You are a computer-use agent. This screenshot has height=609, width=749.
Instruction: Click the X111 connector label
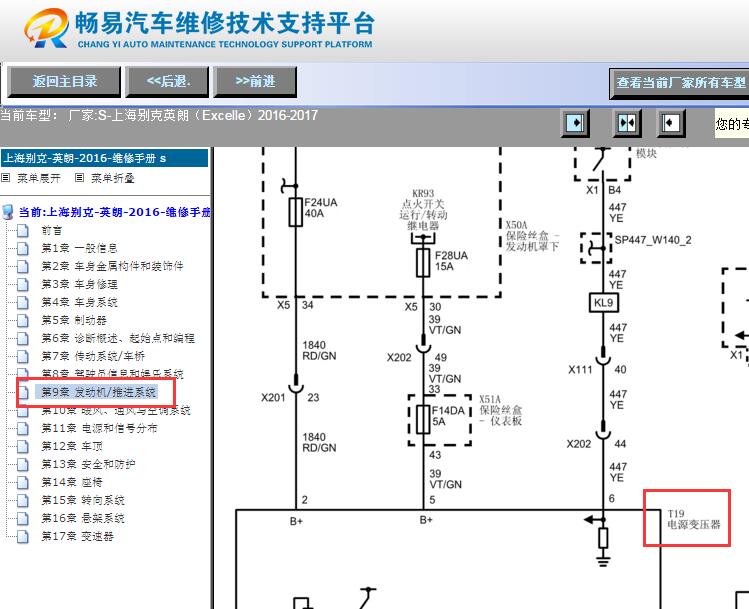click(x=580, y=370)
